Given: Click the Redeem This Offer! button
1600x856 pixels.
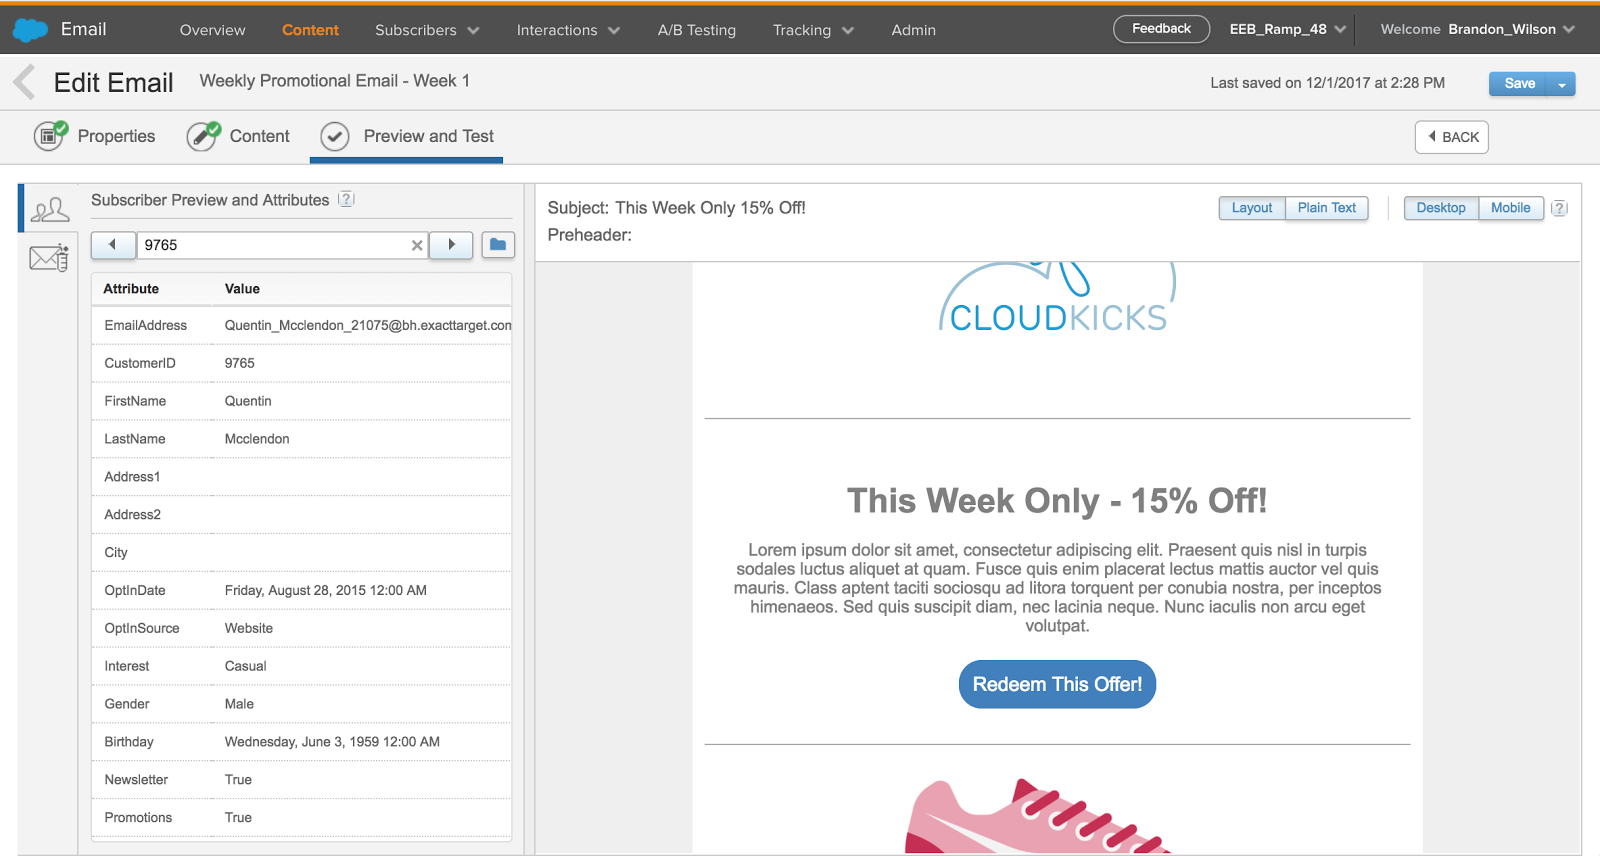Looking at the screenshot, I should (1057, 684).
